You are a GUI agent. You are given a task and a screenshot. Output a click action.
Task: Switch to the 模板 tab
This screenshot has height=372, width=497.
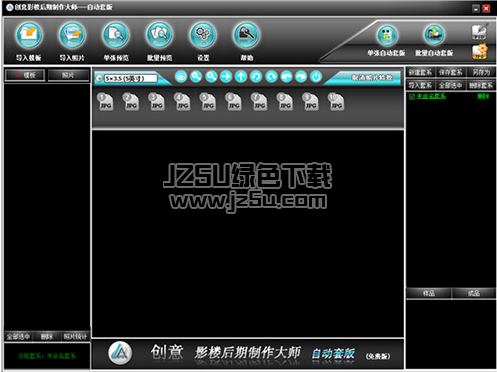point(25,75)
